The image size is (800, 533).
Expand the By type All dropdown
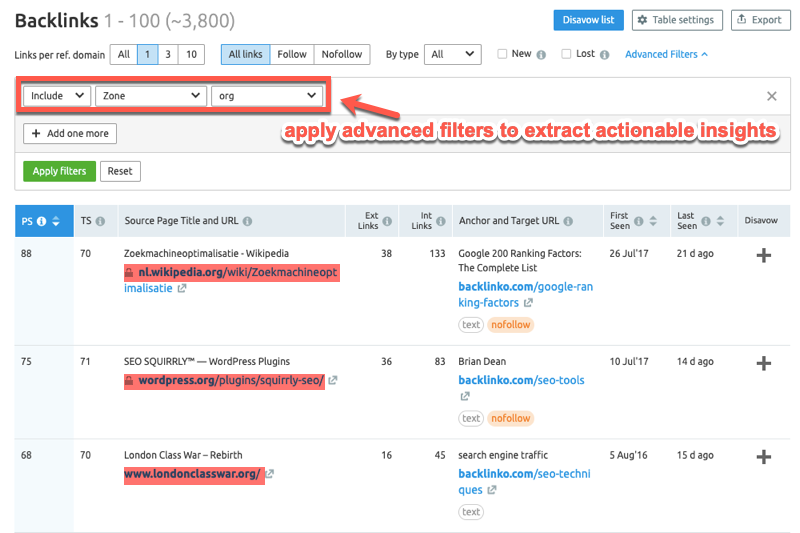click(452, 54)
